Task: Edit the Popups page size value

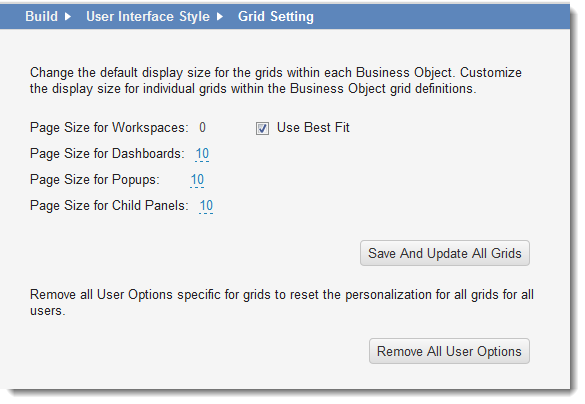Action: pos(197,180)
